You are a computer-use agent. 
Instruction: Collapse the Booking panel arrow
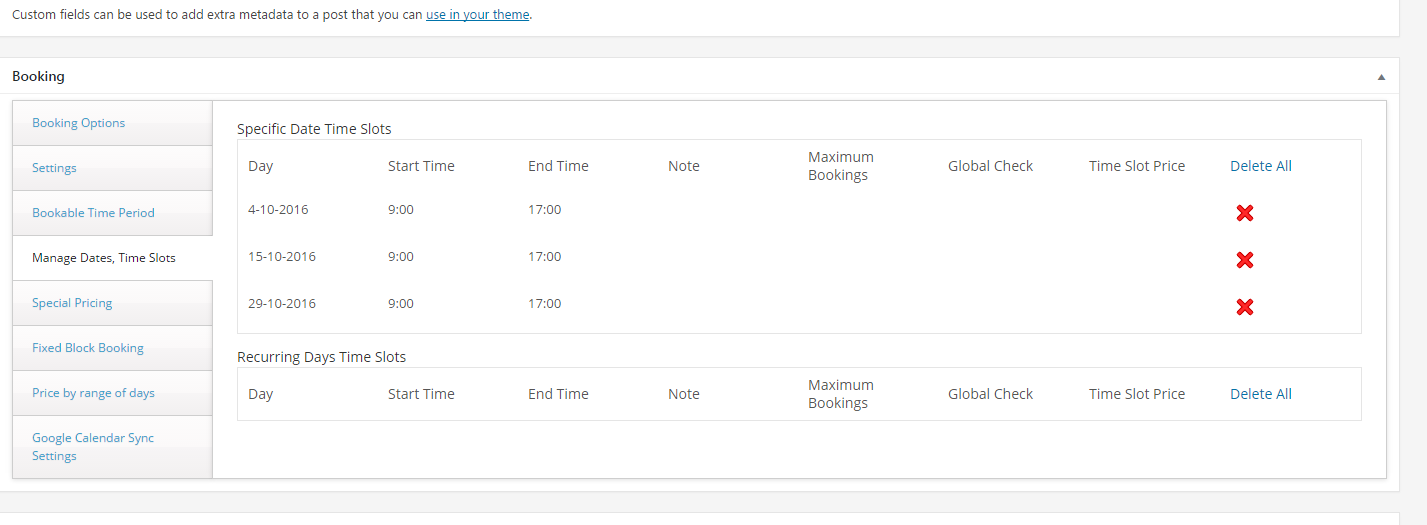[x=1381, y=76]
